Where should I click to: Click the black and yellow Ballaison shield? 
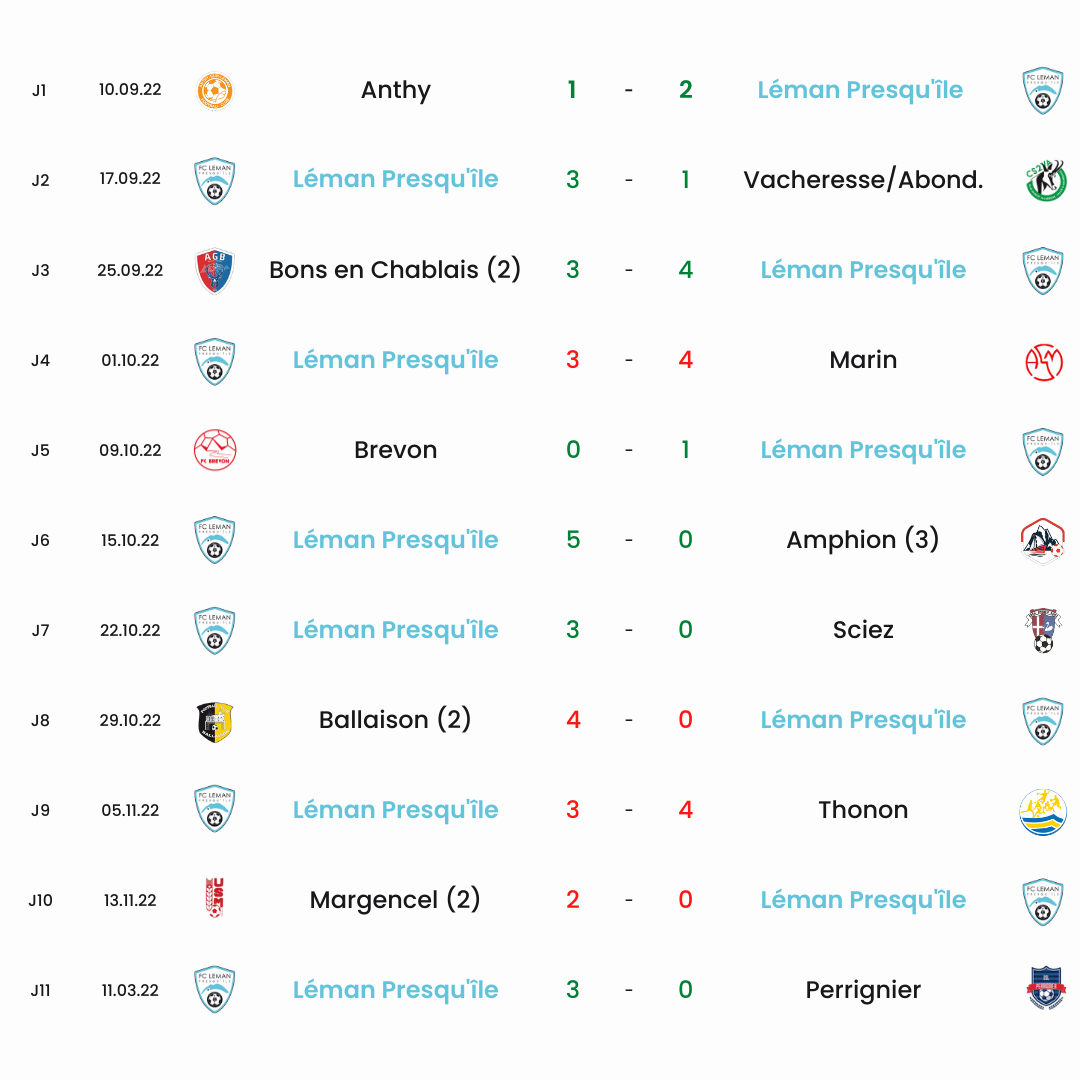pyautogui.click(x=215, y=722)
